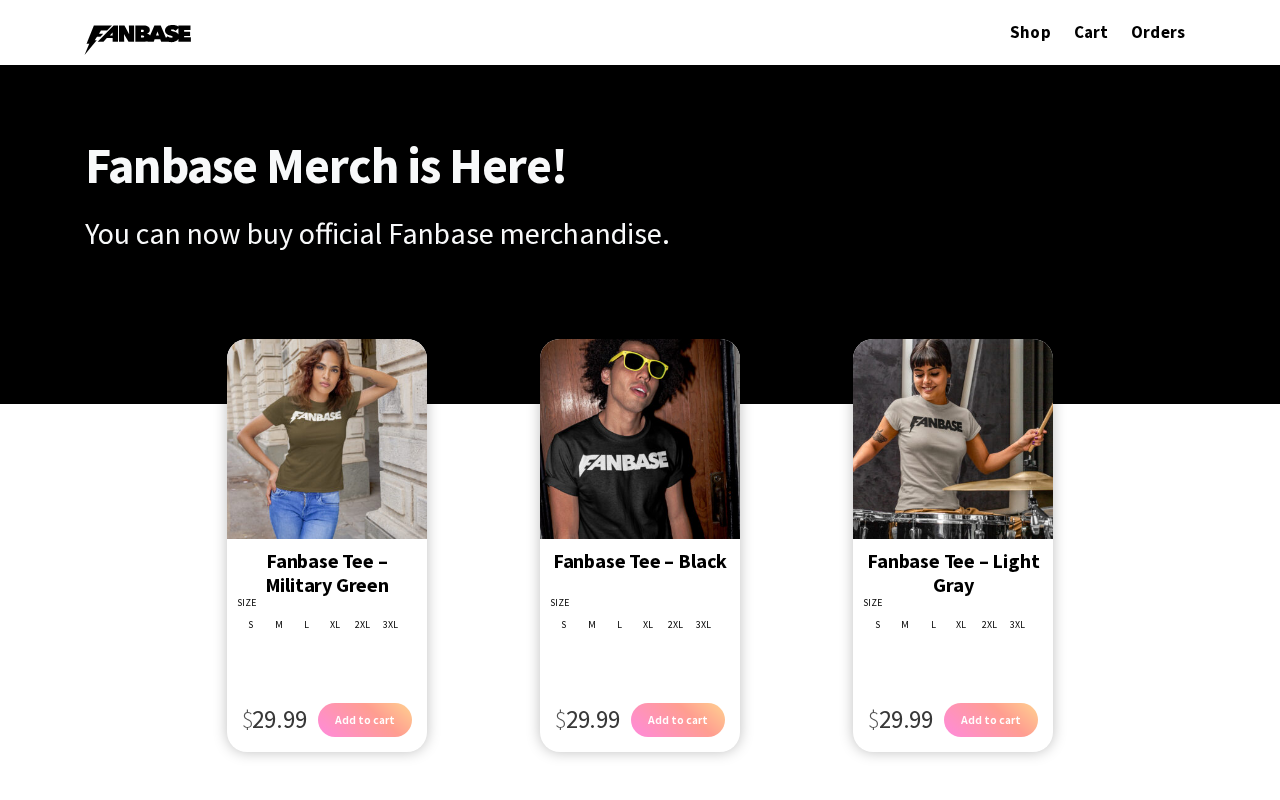Pick size 3XL for Light Gray tee
1280x800 pixels.
[x=1017, y=625]
